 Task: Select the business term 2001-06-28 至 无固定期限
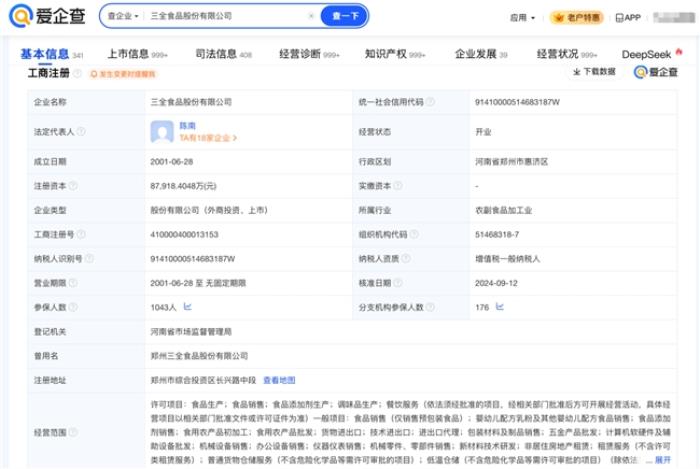198,283
